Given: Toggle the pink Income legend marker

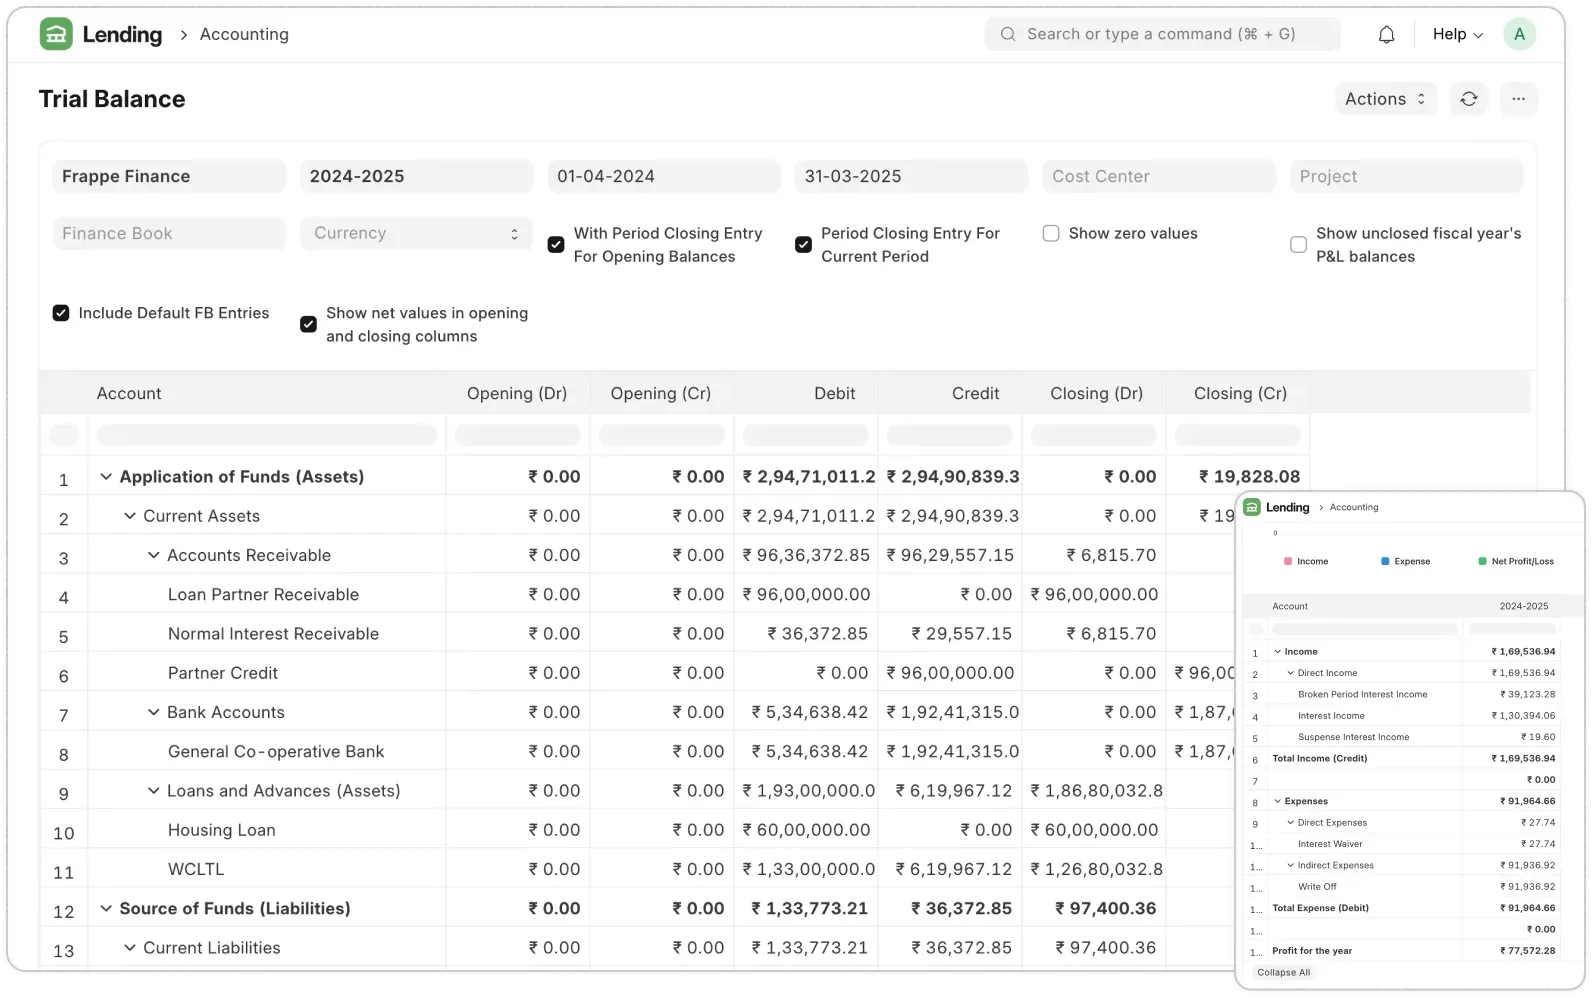Looking at the screenshot, I should [x=1288, y=561].
